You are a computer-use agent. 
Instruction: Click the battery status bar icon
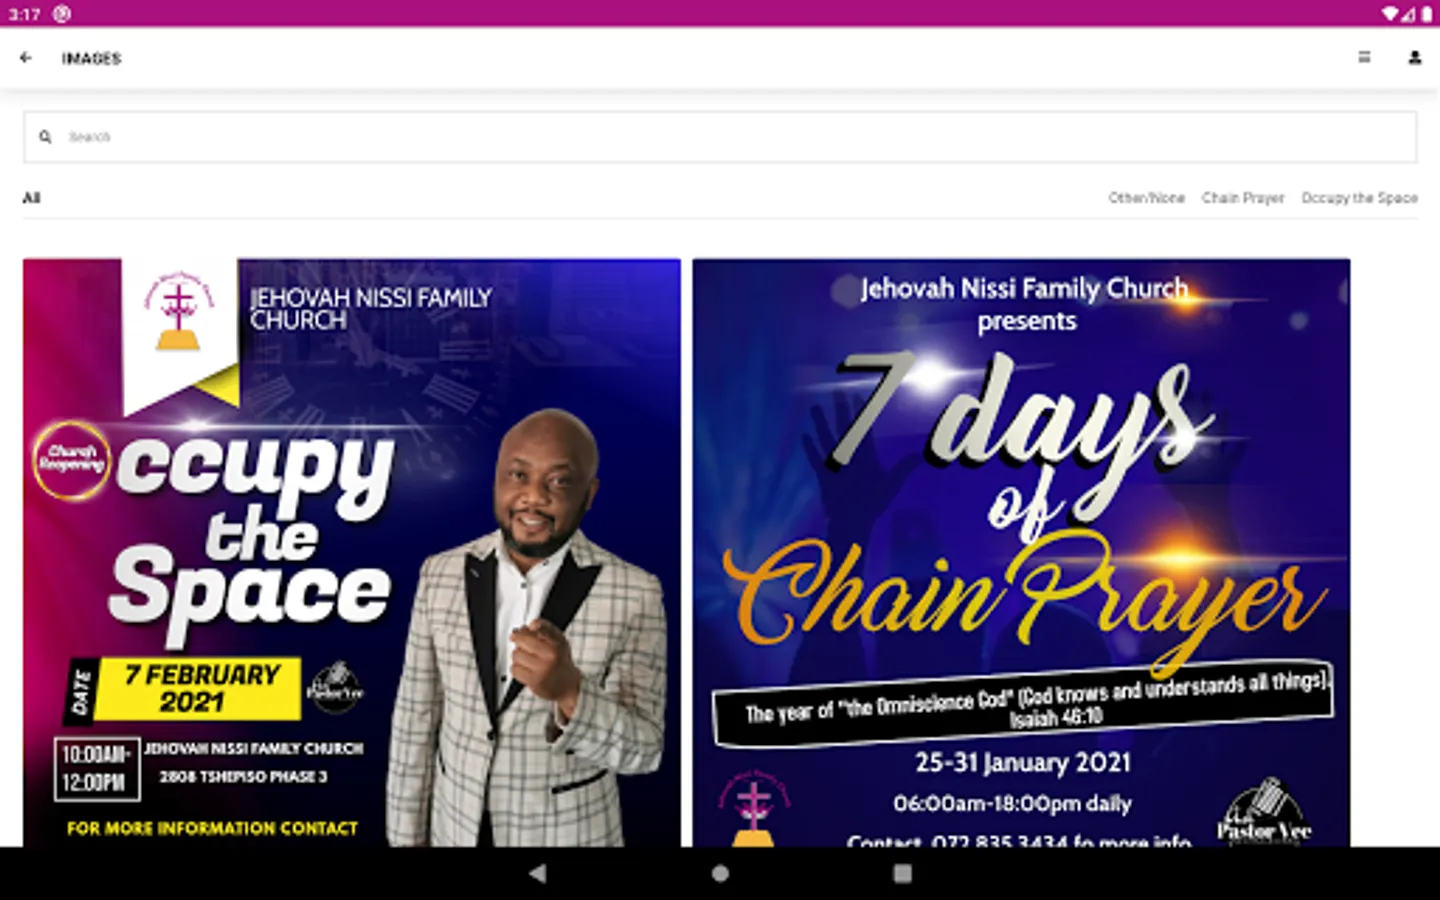tap(1428, 14)
